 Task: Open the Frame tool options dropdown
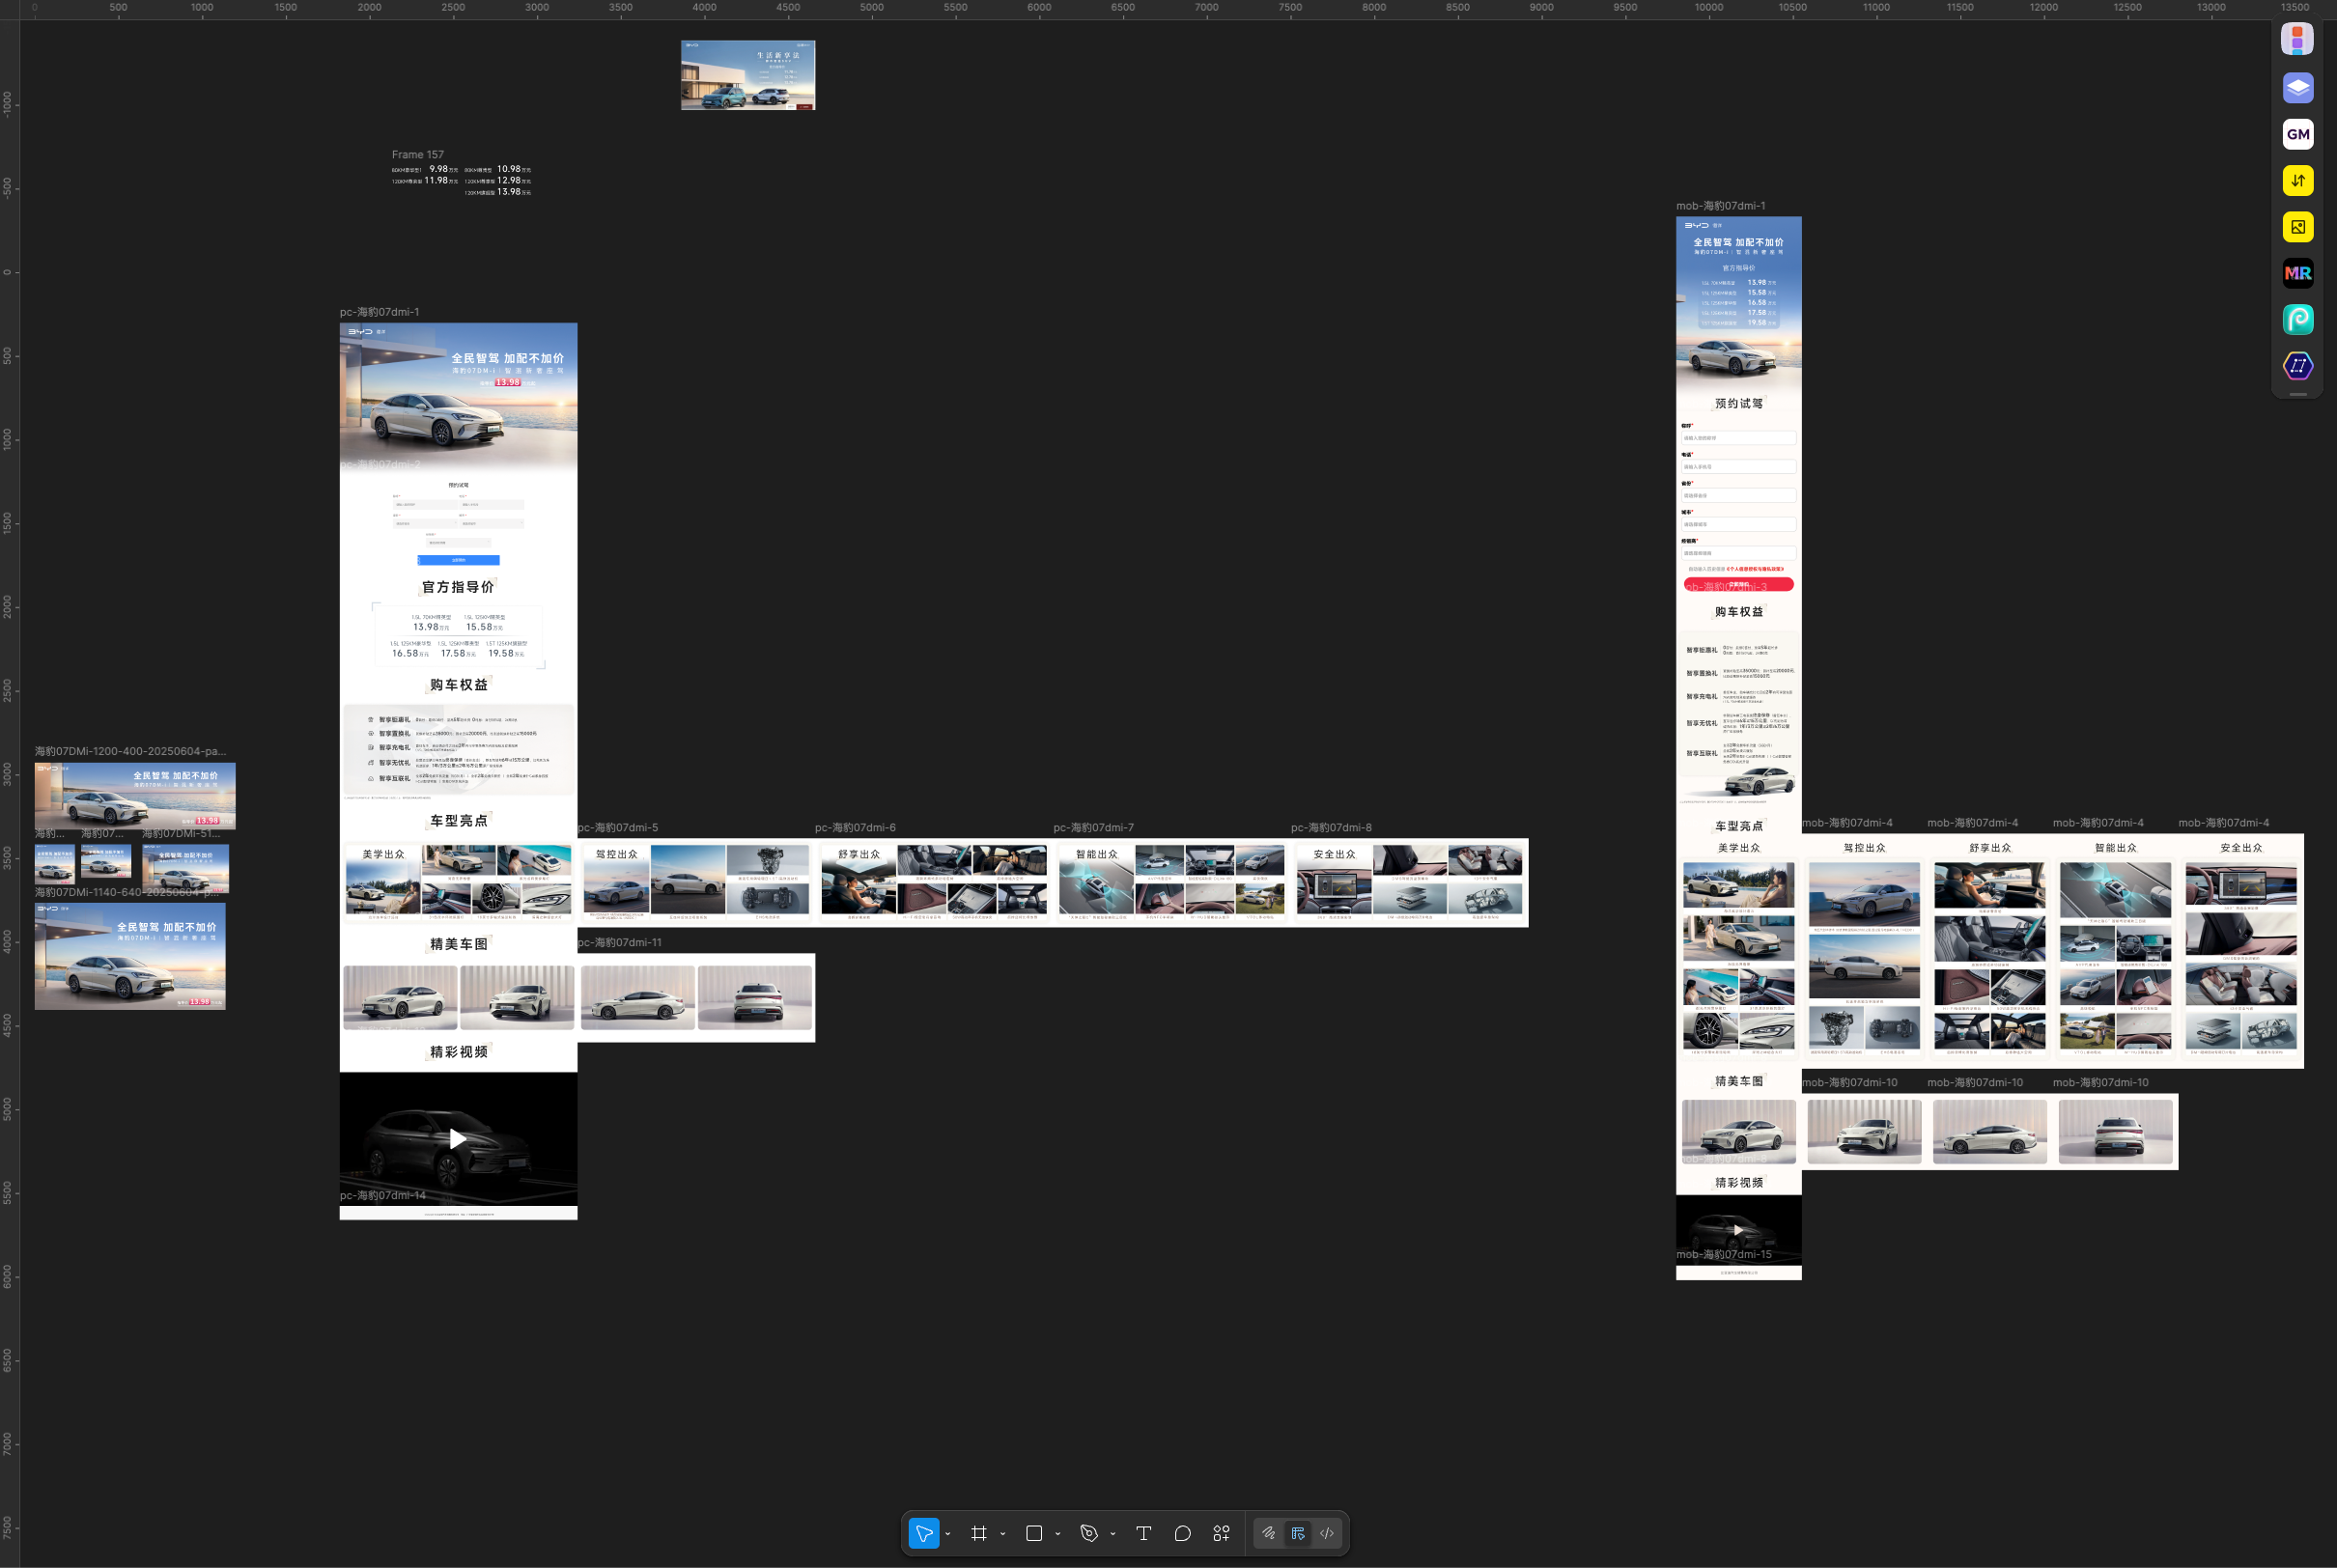tap(1003, 1534)
